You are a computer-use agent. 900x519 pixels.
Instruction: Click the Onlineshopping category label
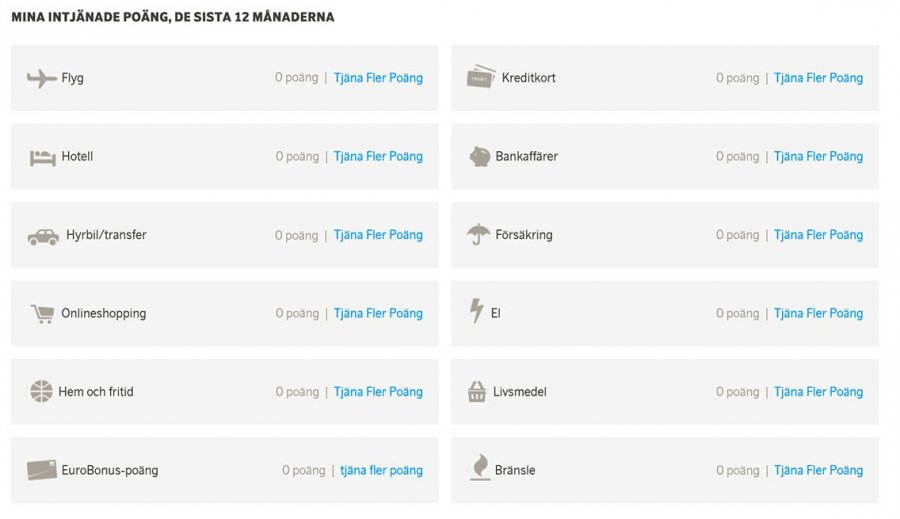point(103,314)
